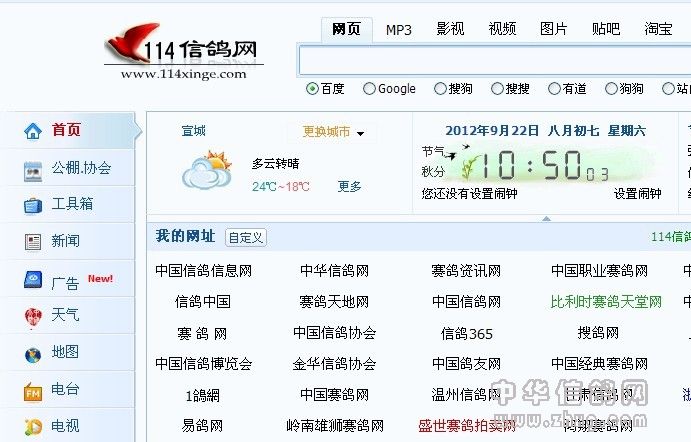This screenshot has width=691, height=442.
Task: Open the 公棚.协会 sidebar item
Action: tap(67, 168)
